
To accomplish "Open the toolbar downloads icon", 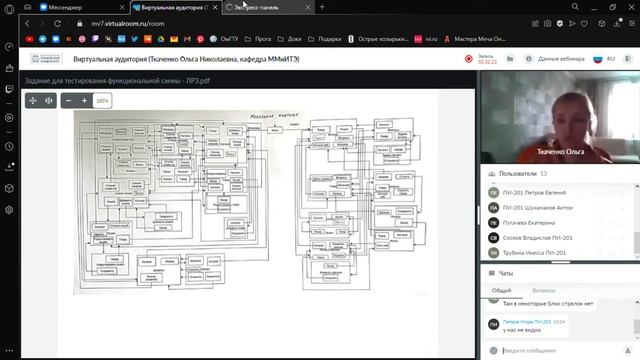I will [x=618, y=23].
